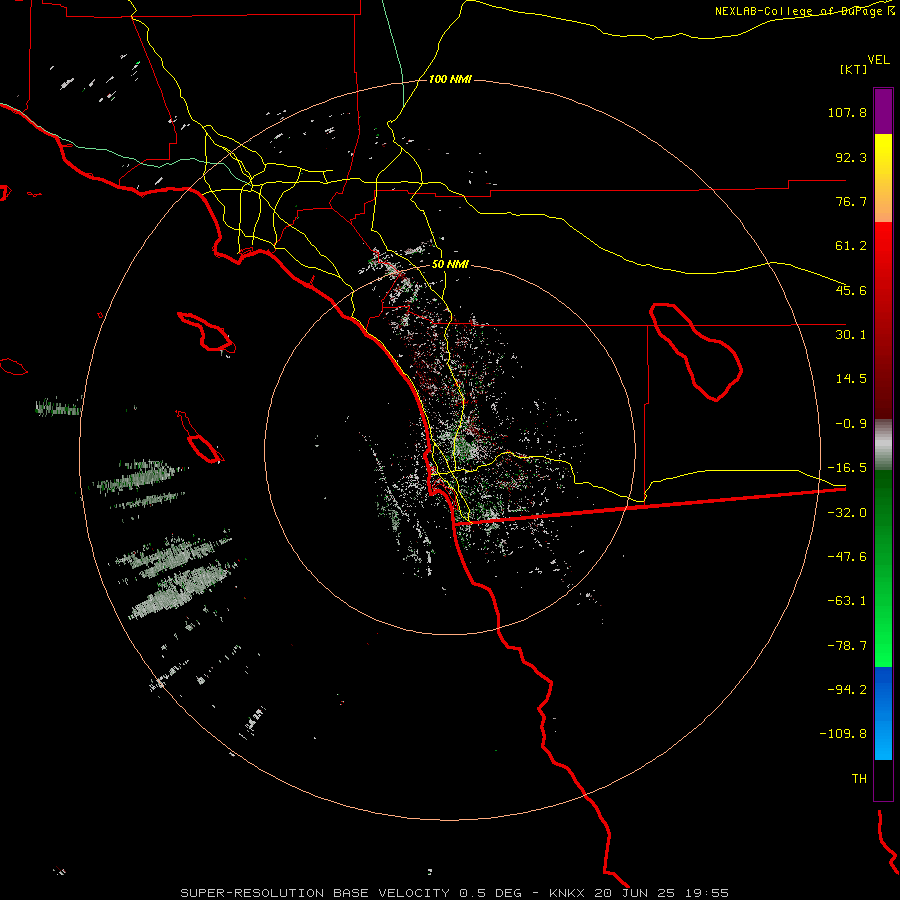Click the -94.2 legend value

click(847, 689)
